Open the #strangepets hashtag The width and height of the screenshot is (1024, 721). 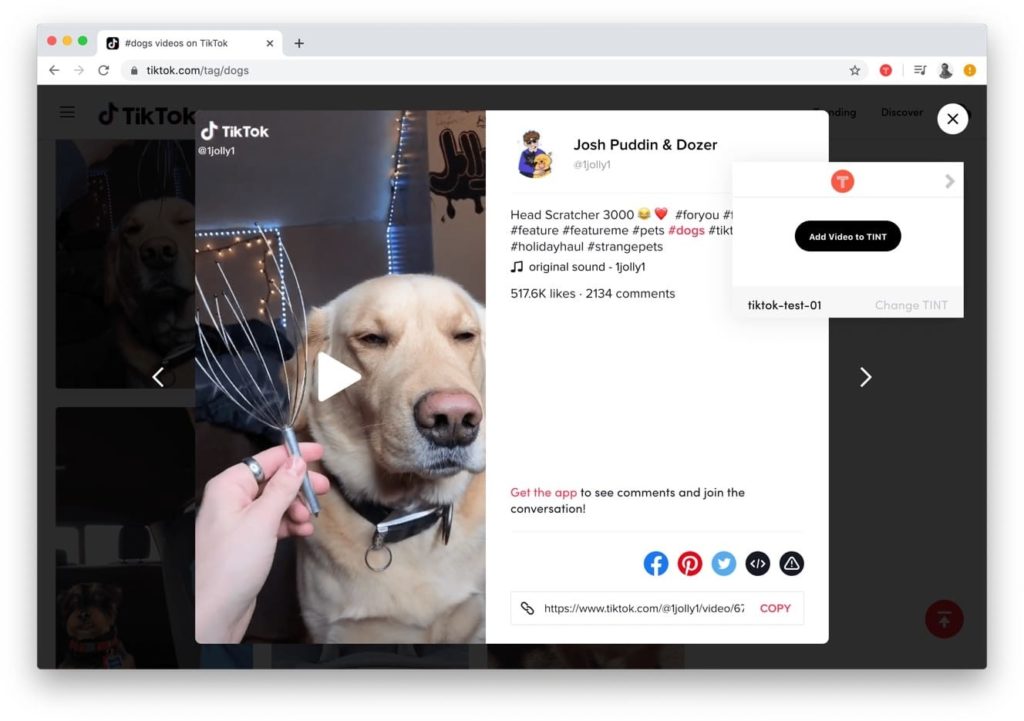[625, 246]
